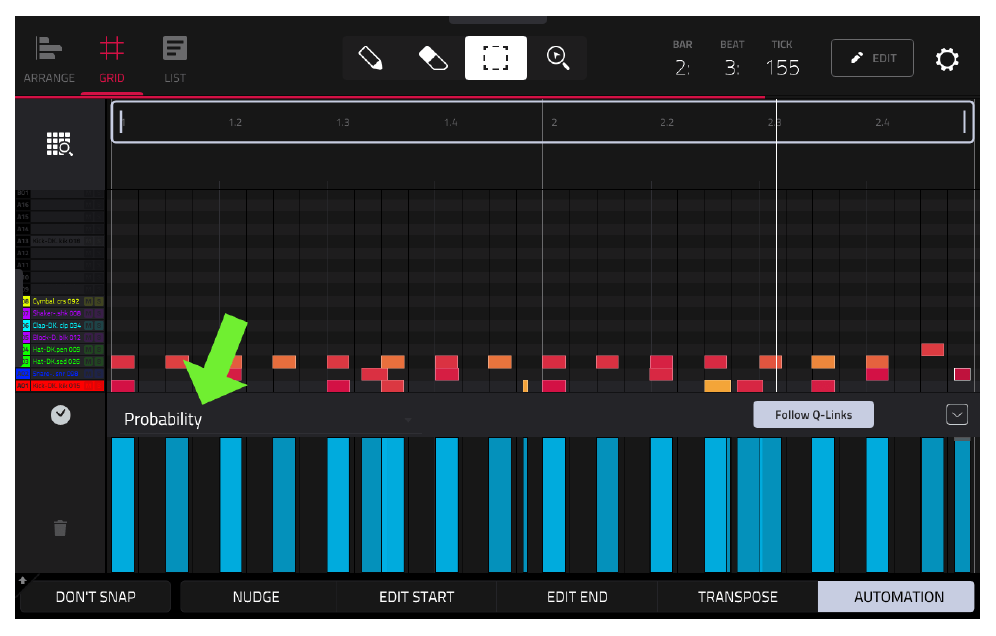Switch to the LIST view
Image resolution: width=996 pixels, height=636 pixels.
coord(175,60)
